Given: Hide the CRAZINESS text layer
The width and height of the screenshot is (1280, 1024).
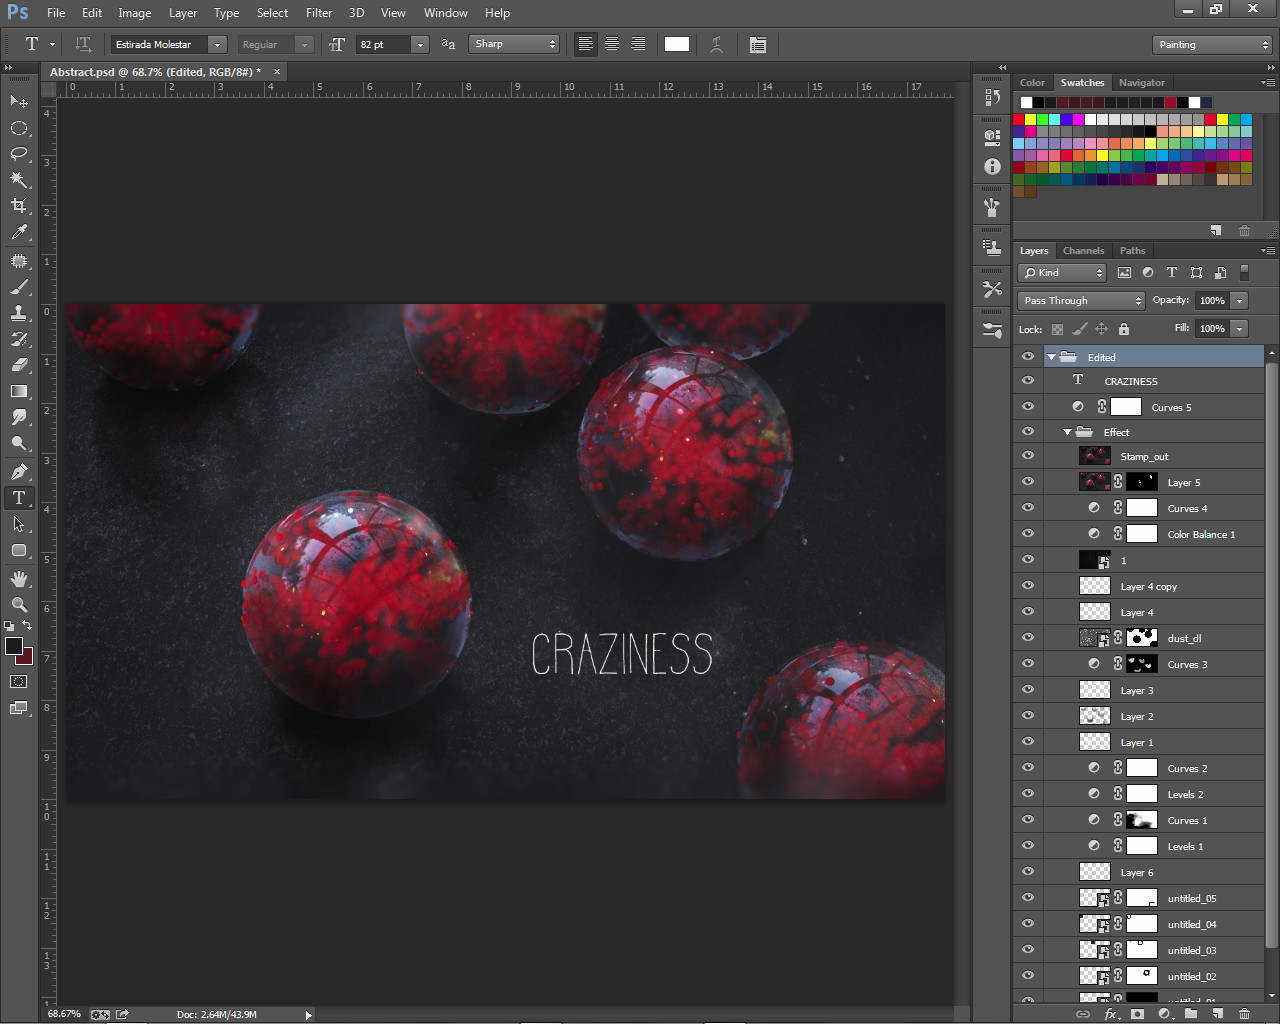Looking at the screenshot, I should [x=1028, y=381].
